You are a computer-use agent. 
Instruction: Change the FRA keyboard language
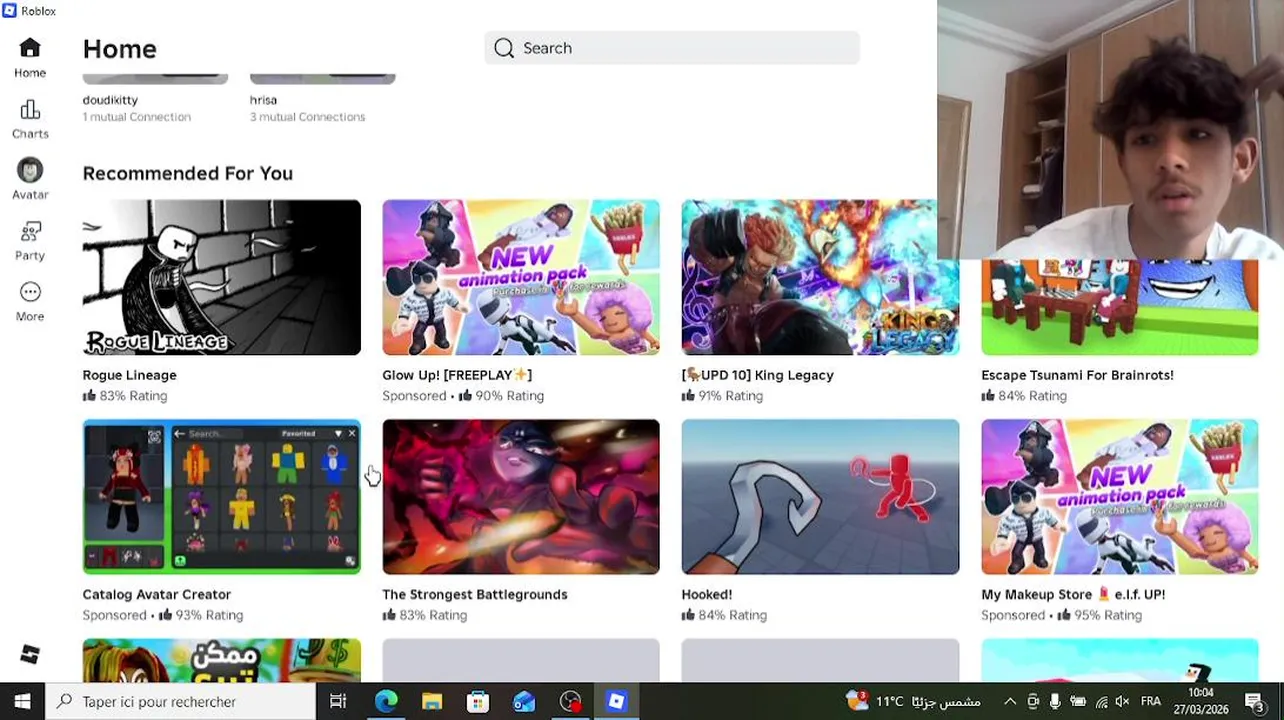click(x=1151, y=702)
